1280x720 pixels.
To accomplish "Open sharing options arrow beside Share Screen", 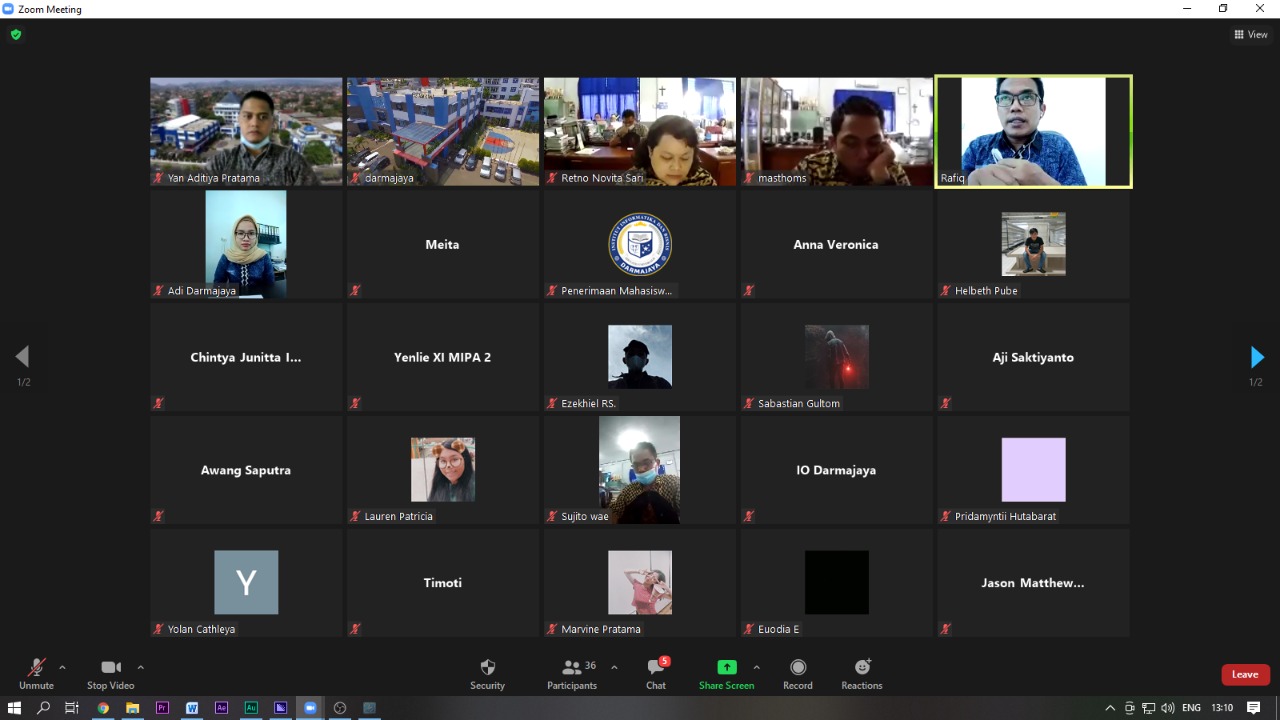I will coord(756,667).
